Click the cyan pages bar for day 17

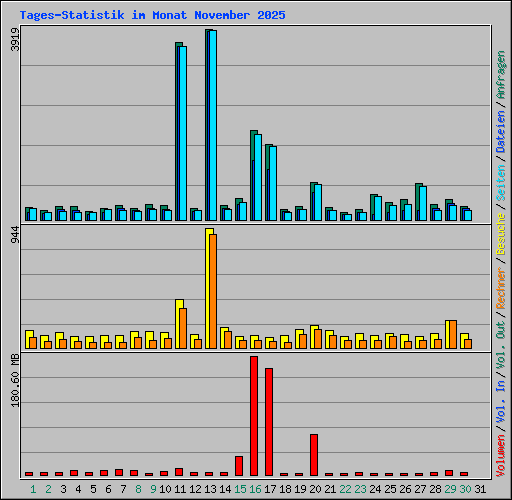273,183
